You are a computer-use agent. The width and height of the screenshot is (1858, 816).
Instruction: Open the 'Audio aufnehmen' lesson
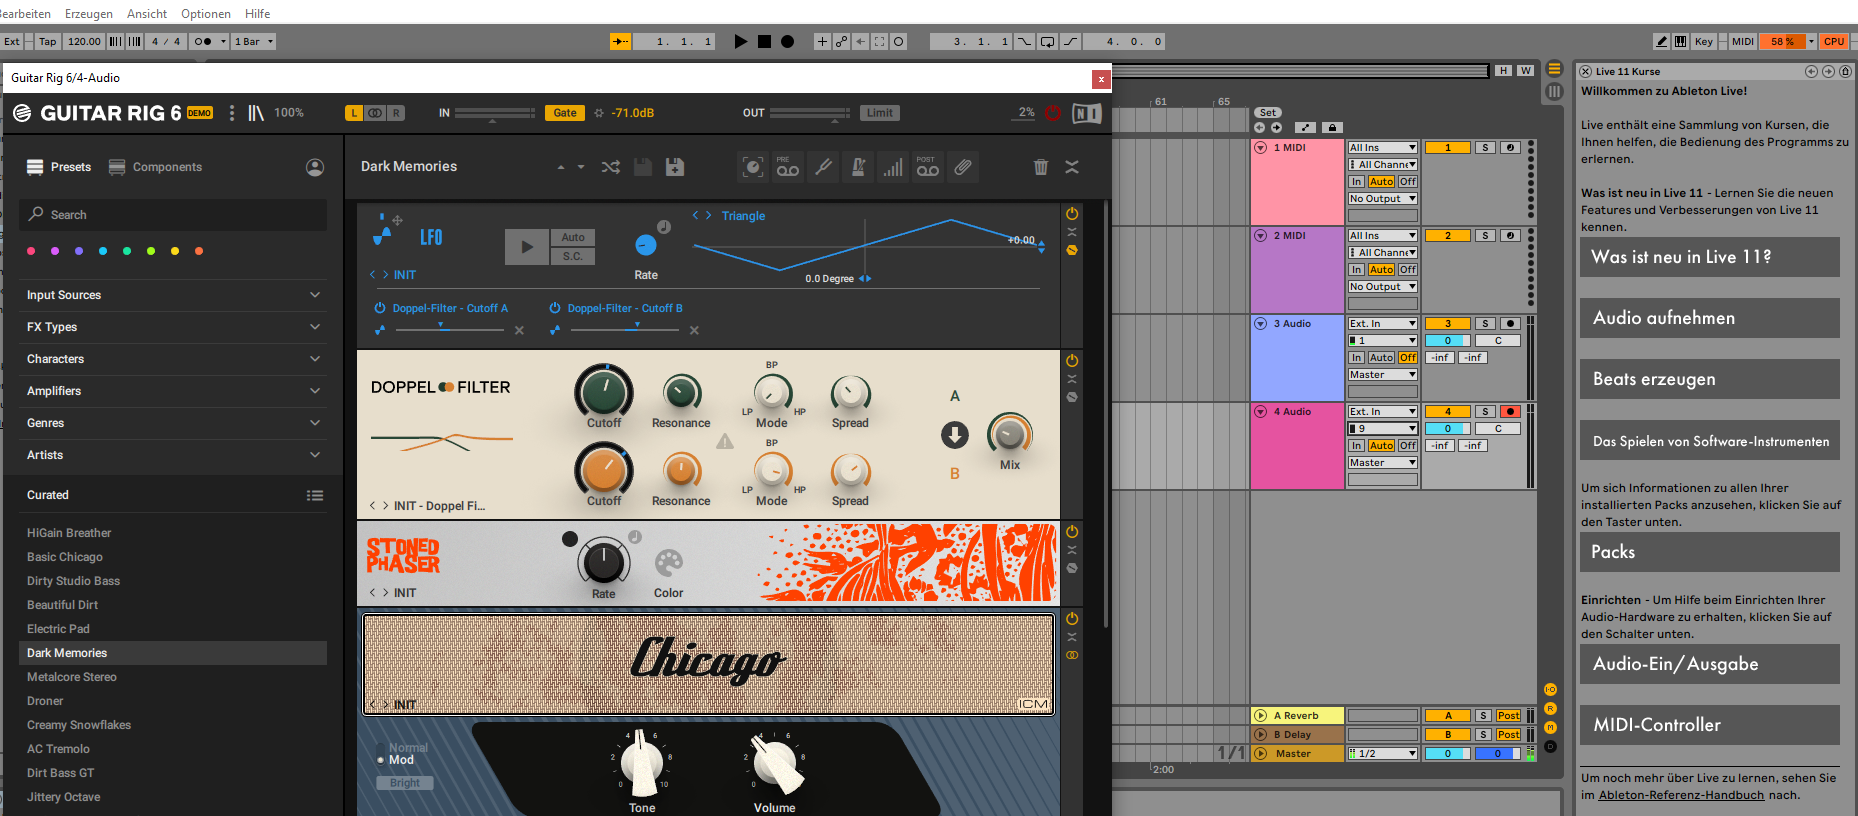[x=1709, y=318]
